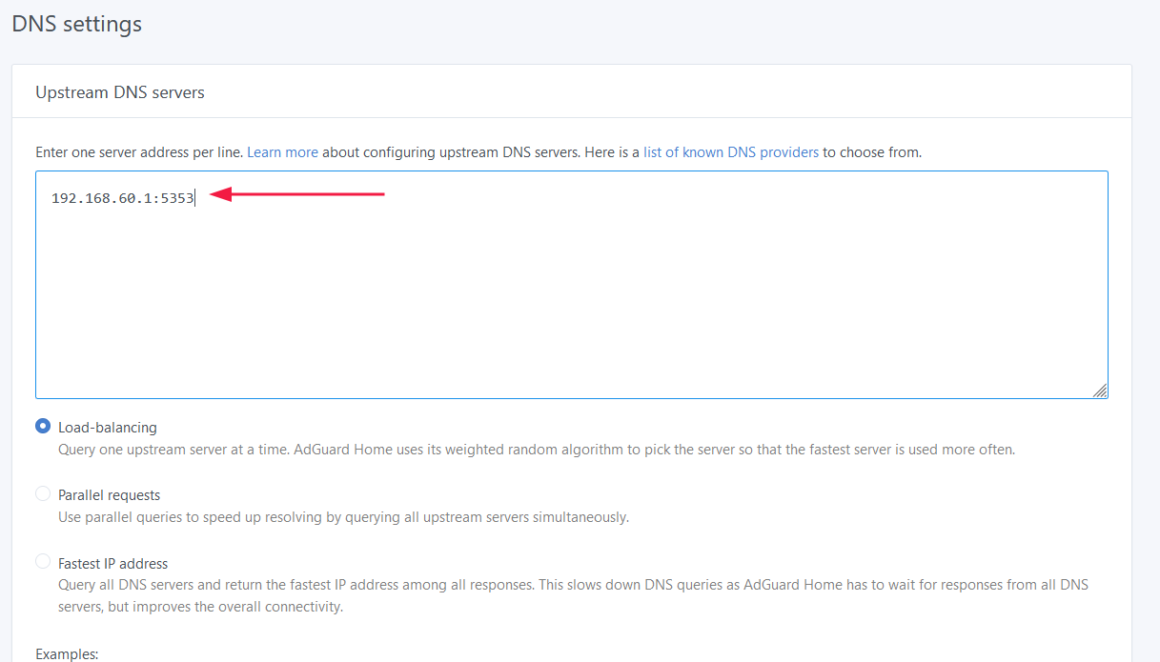The height and width of the screenshot is (662, 1160).
Task: Select the Parallel requests radio button
Action: point(43,493)
